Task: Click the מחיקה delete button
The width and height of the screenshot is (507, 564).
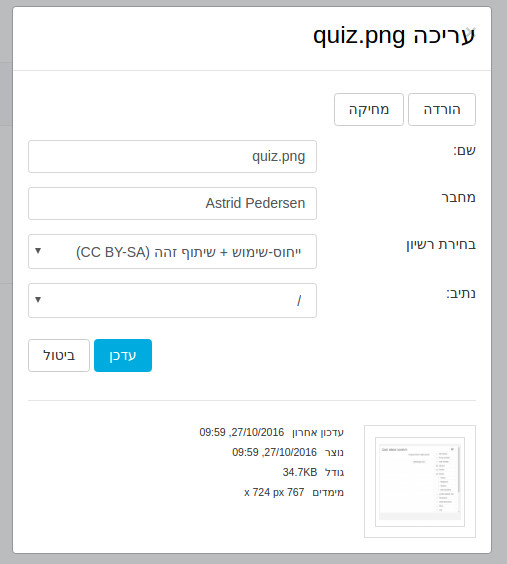Action: coord(369,110)
